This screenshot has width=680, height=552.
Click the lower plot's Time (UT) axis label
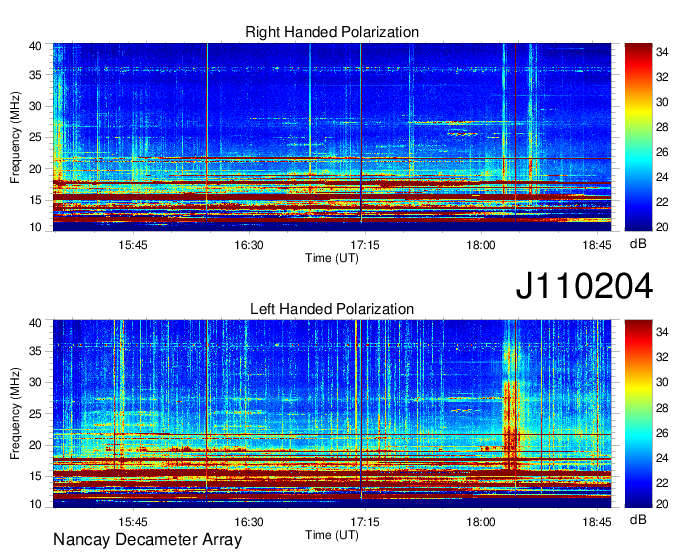pos(332,536)
